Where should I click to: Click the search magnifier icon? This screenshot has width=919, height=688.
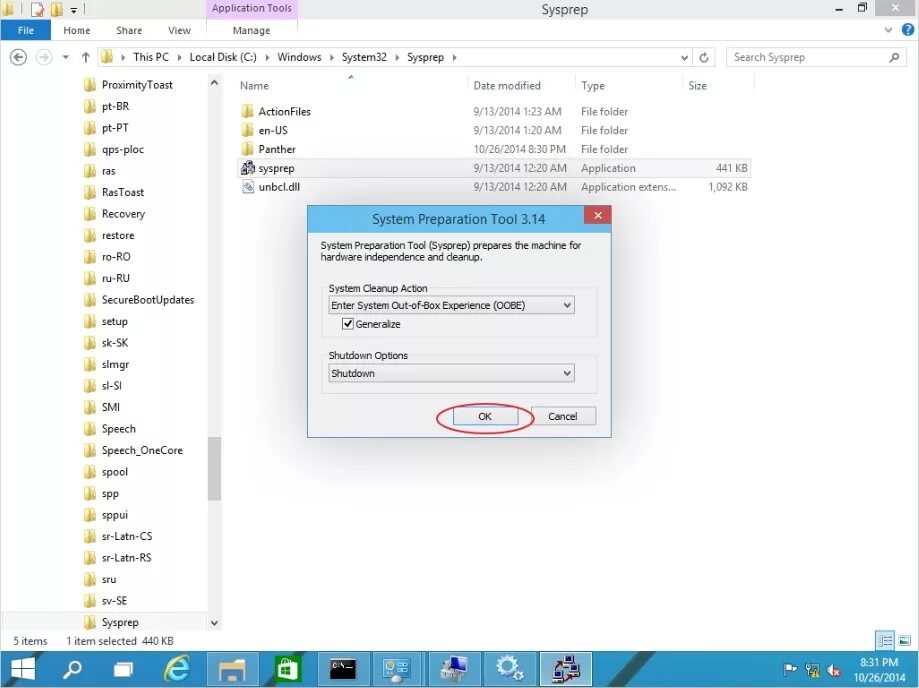(x=894, y=57)
